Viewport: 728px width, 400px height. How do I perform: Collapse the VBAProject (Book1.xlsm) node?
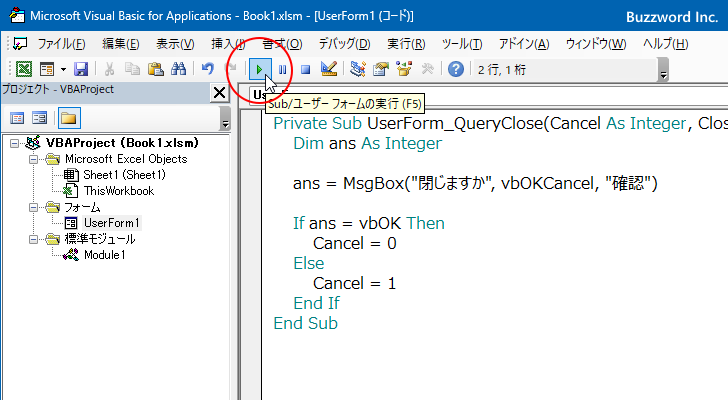(14, 143)
